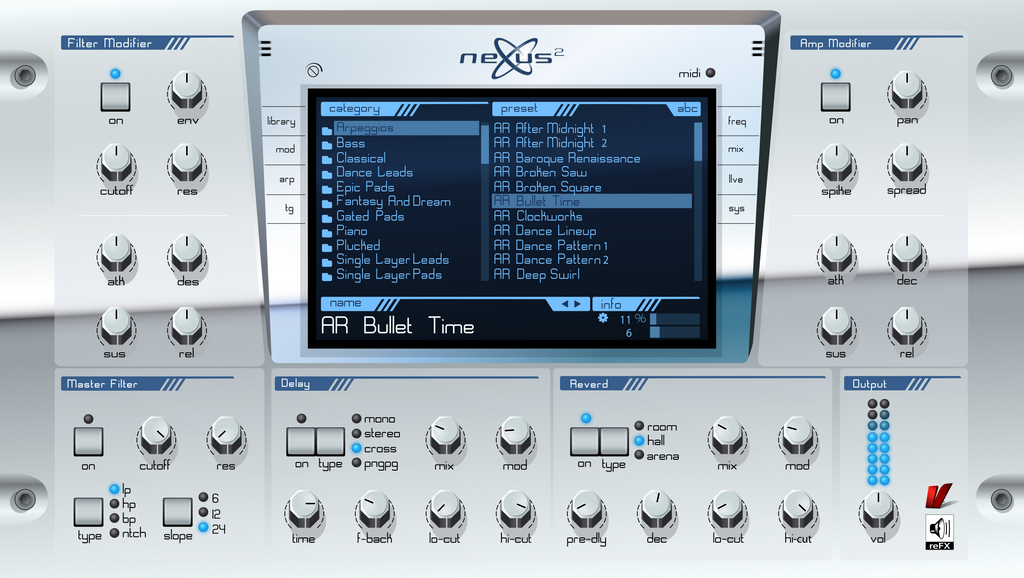The height and width of the screenshot is (578, 1024).
Task: Open the library tab
Action: coord(282,120)
